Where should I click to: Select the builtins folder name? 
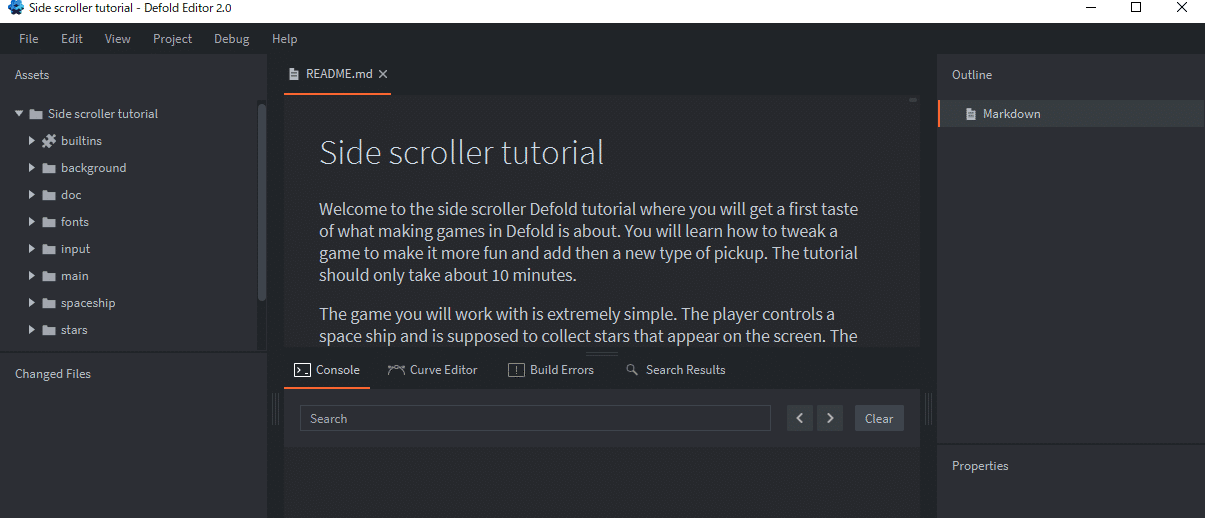(81, 141)
